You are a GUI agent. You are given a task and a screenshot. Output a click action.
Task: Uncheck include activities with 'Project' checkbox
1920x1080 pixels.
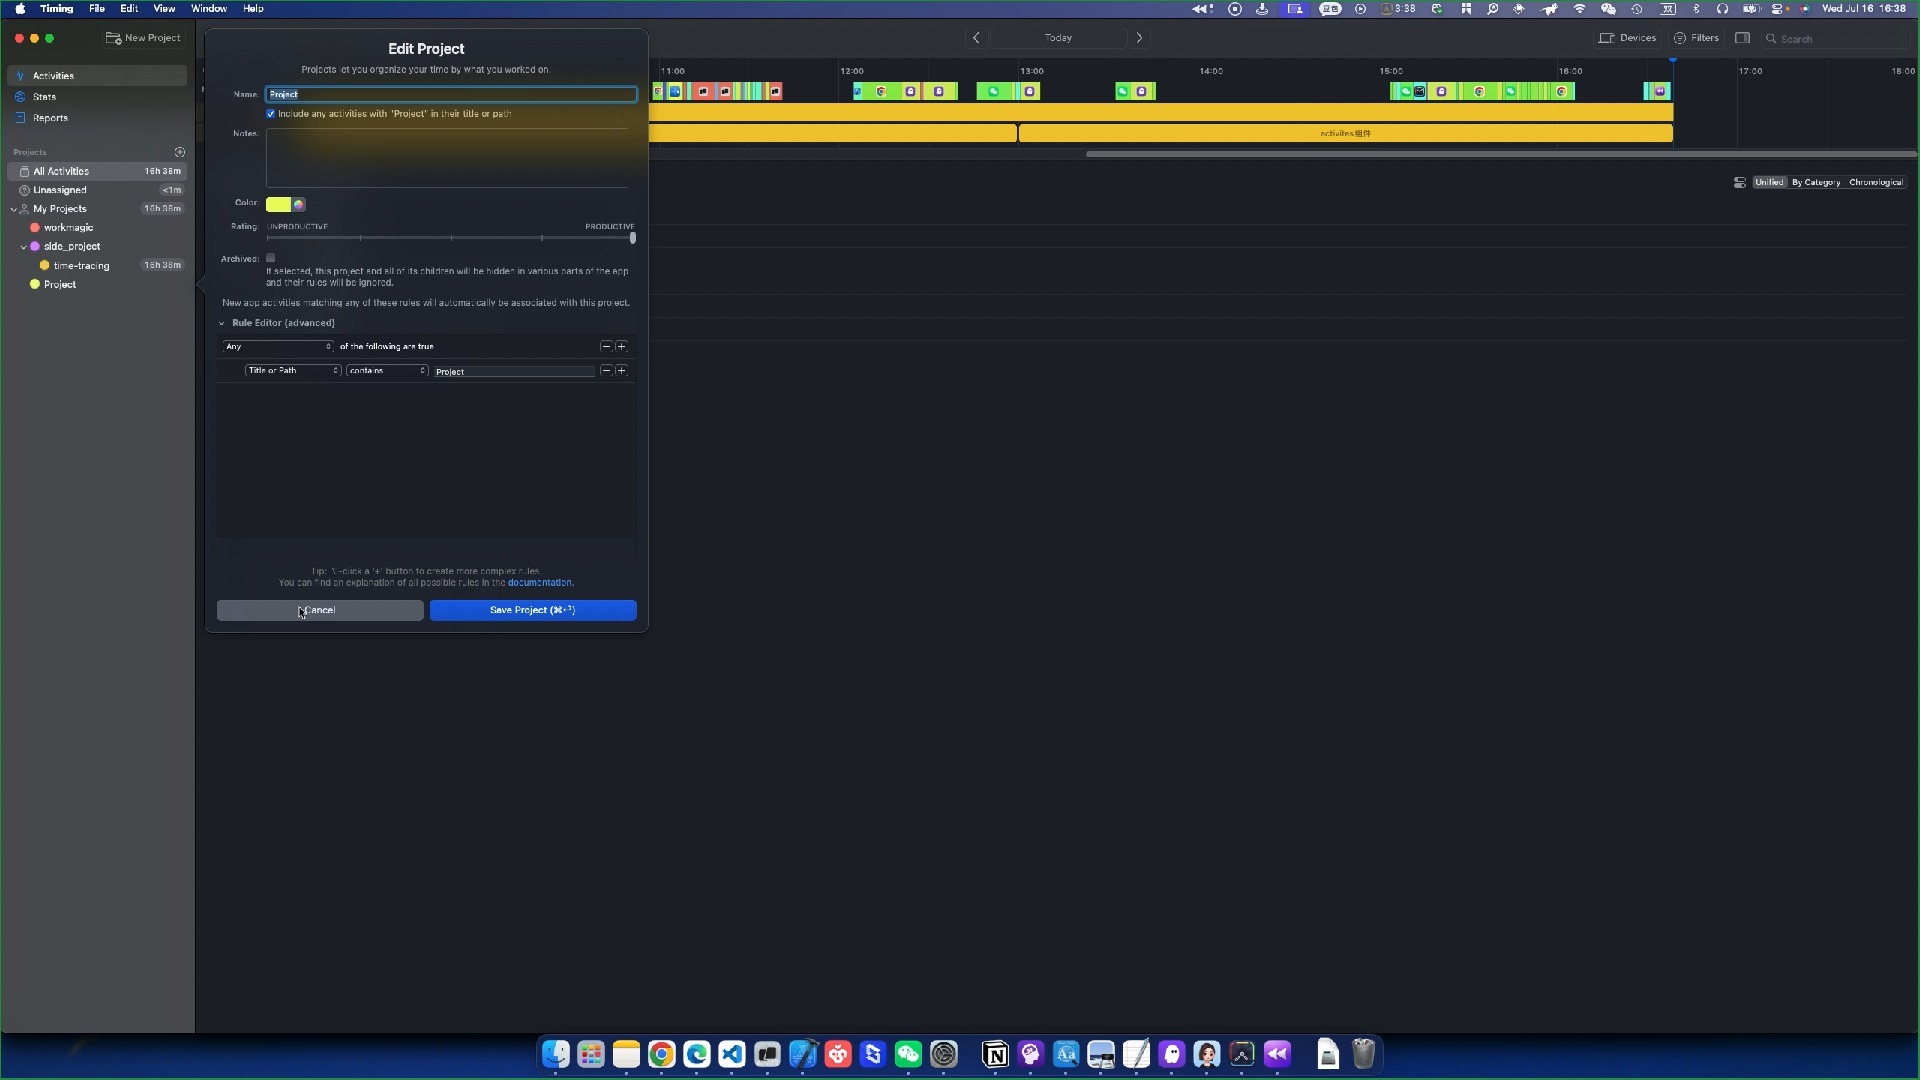271,114
